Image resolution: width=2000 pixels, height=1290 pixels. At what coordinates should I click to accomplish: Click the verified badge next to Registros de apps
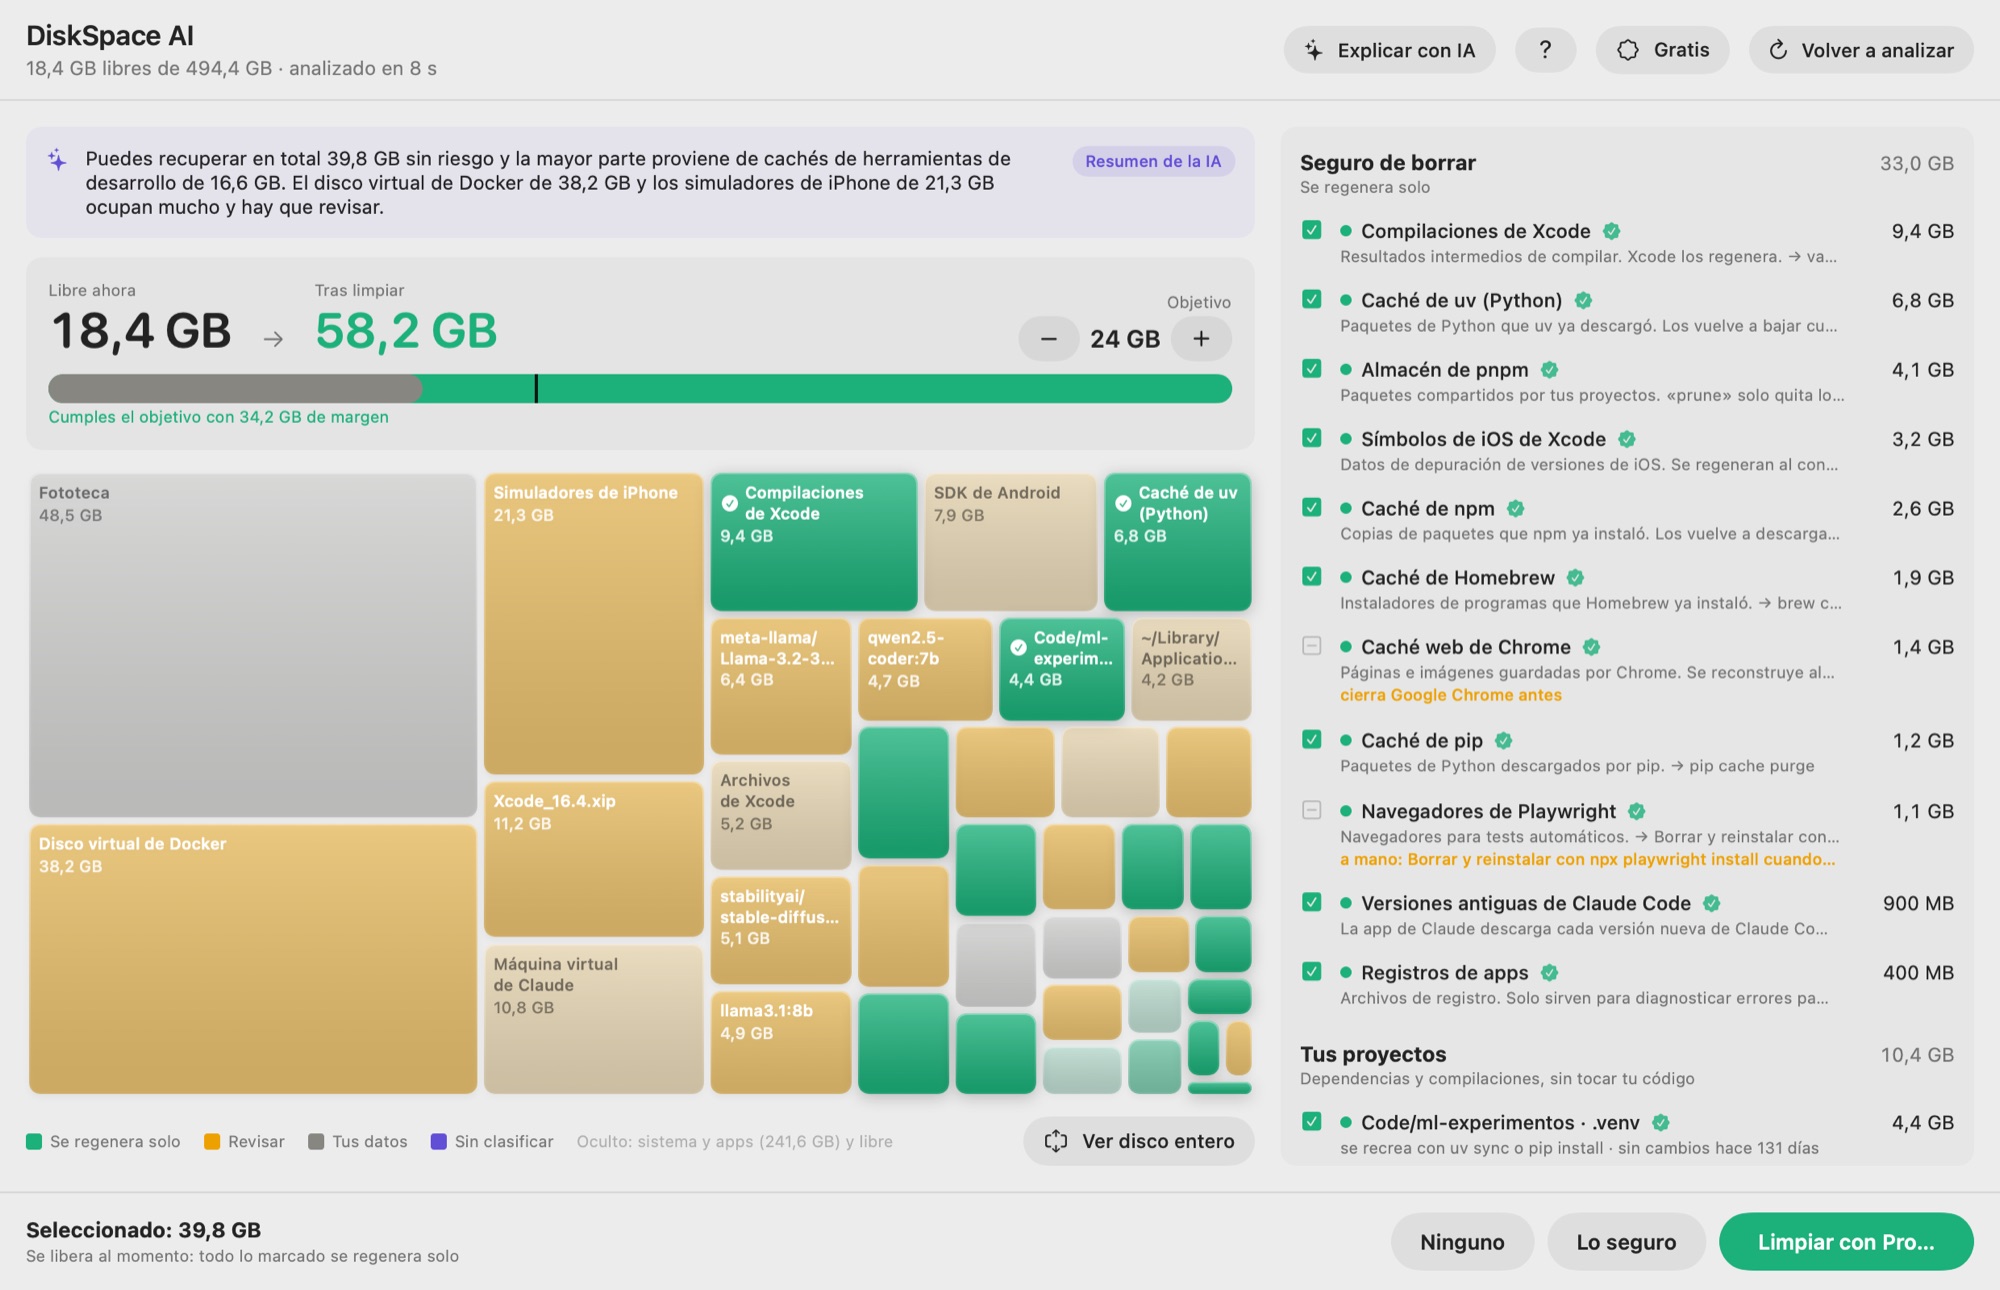[1550, 972]
